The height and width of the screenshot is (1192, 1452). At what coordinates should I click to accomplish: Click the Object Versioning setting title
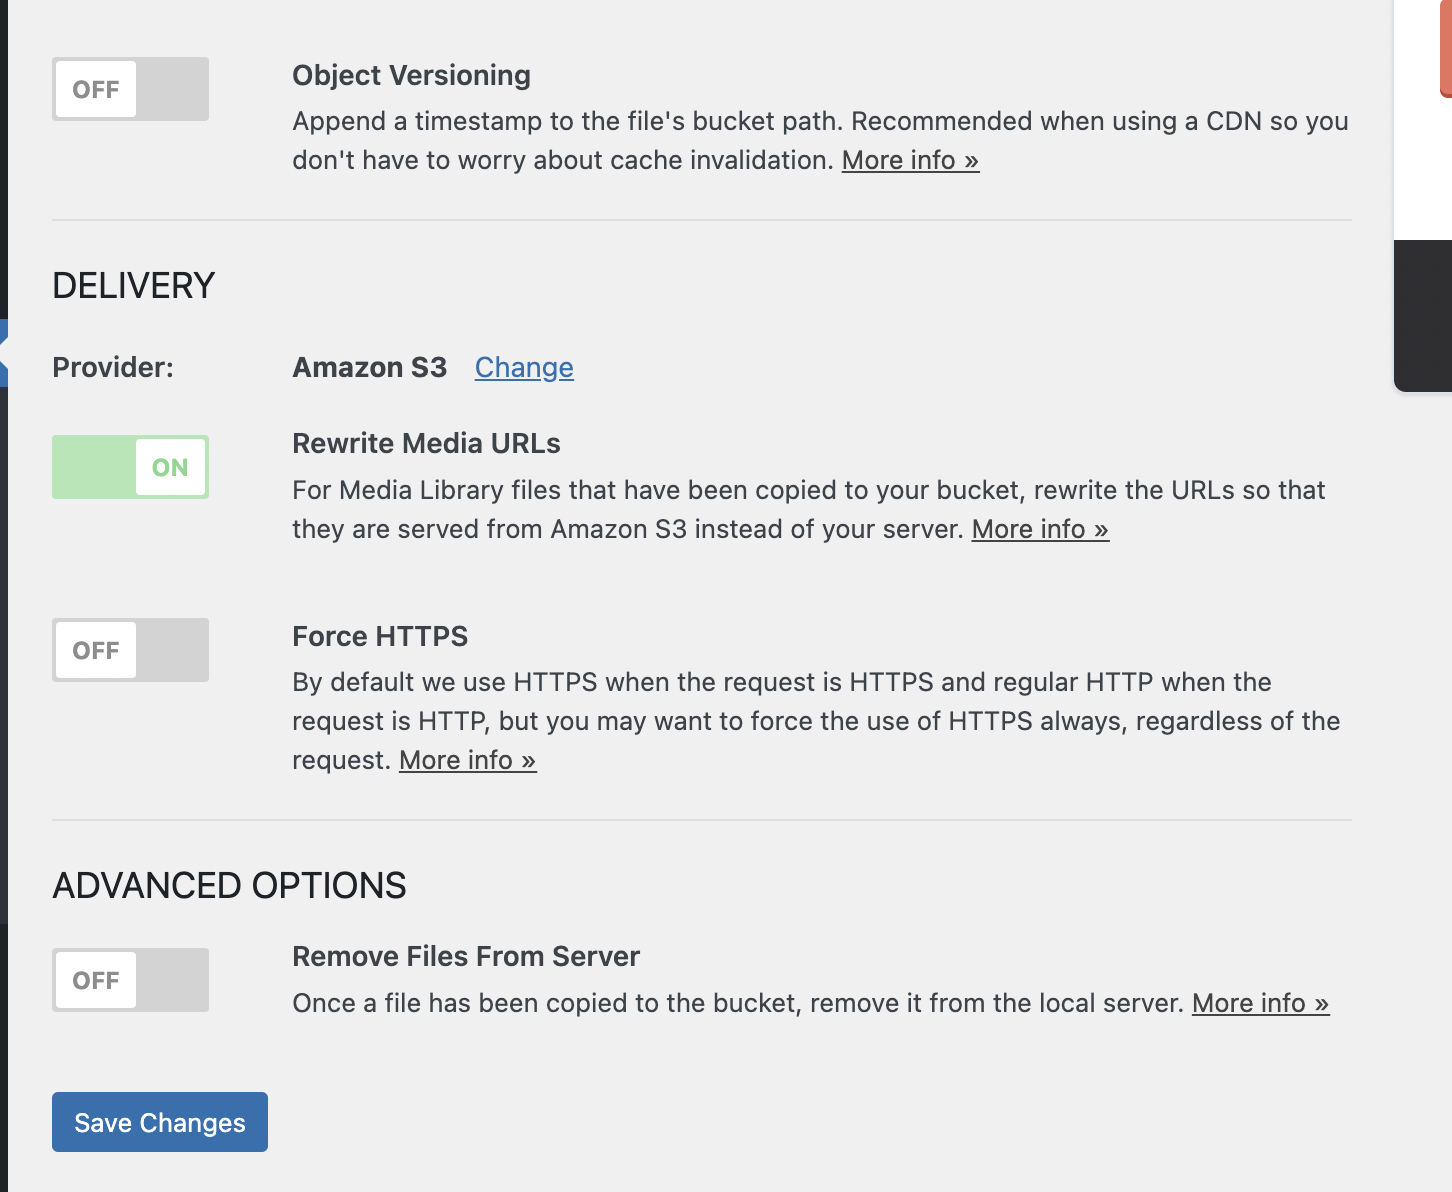pyautogui.click(x=411, y=75)
